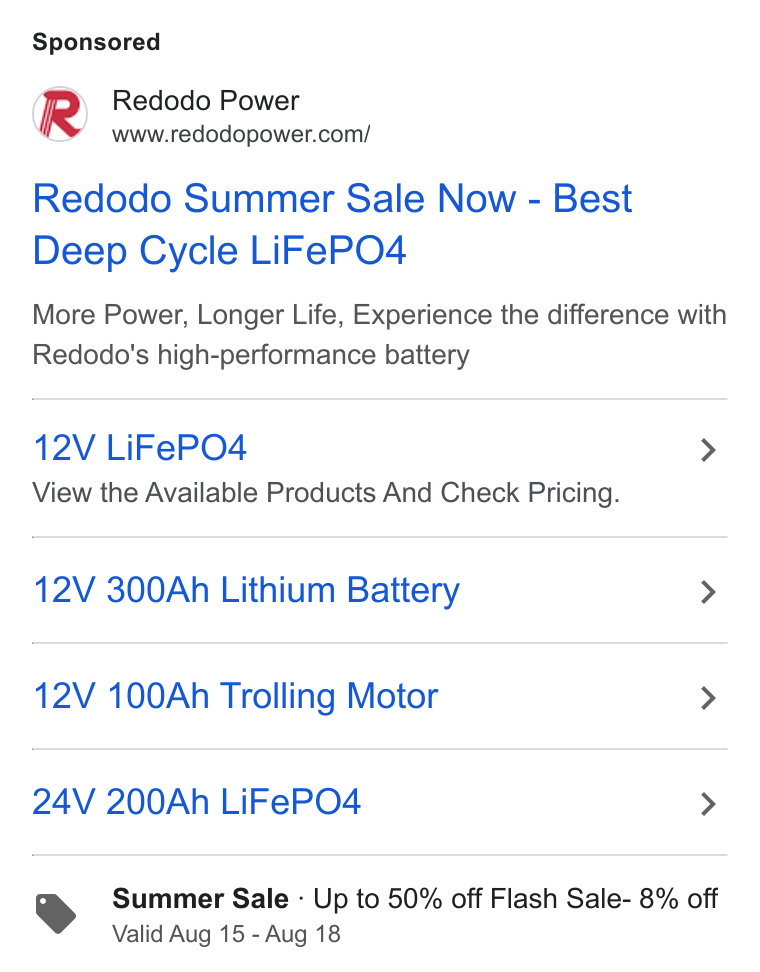Click the www.redodopower.com URL text

point(241,134)
